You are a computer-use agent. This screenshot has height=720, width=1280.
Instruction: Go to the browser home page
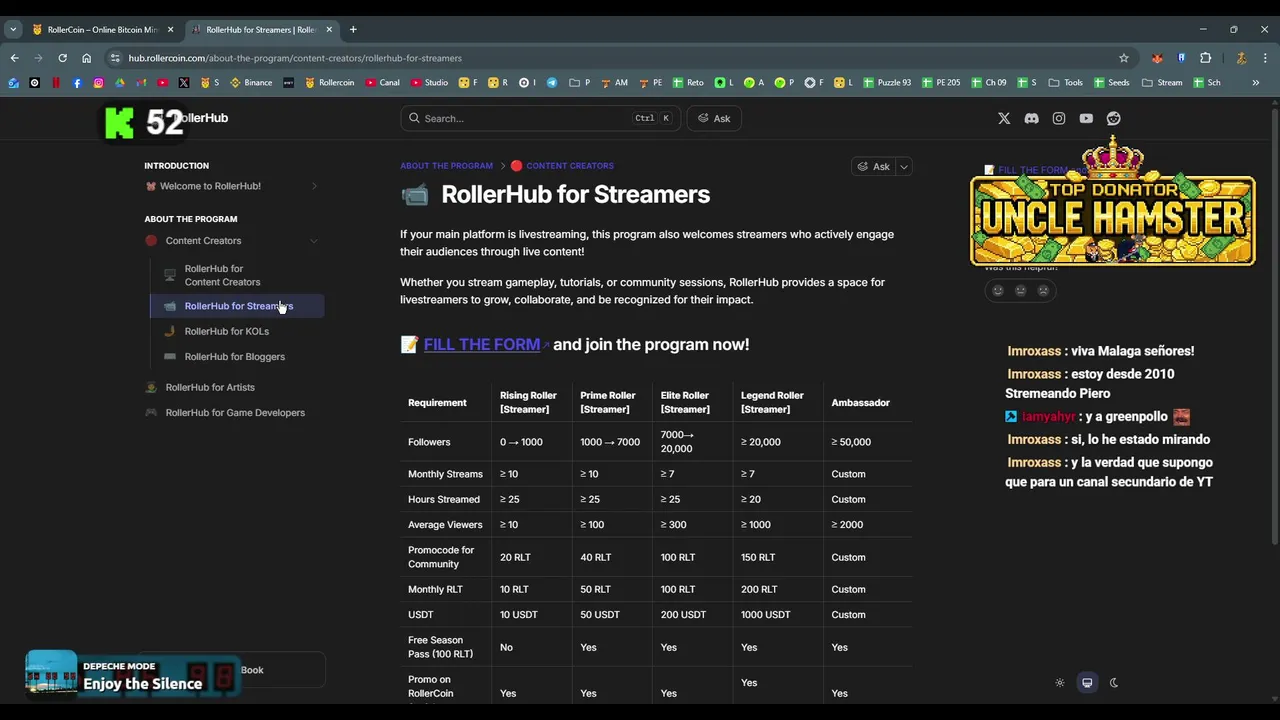pos(86,58)
